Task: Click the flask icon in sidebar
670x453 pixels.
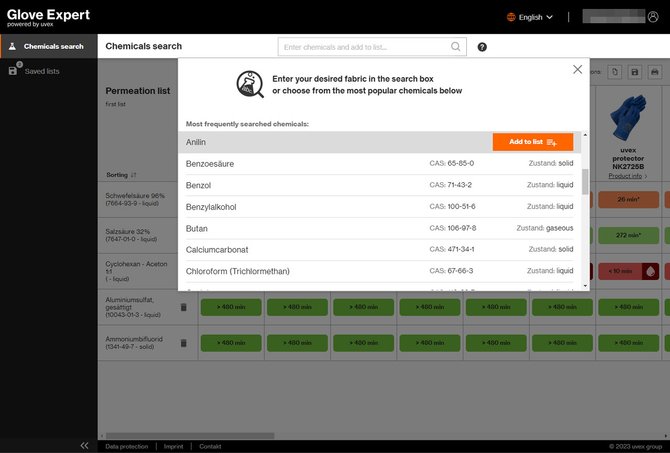Action: (12, 46)
